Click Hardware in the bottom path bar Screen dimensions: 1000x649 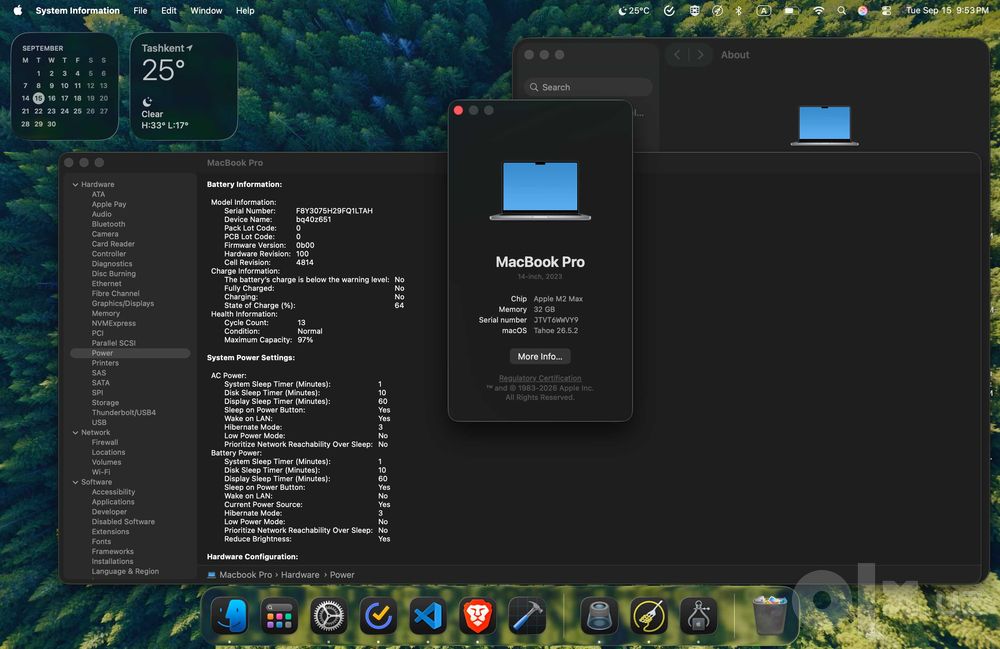click(x=300, y=574)
